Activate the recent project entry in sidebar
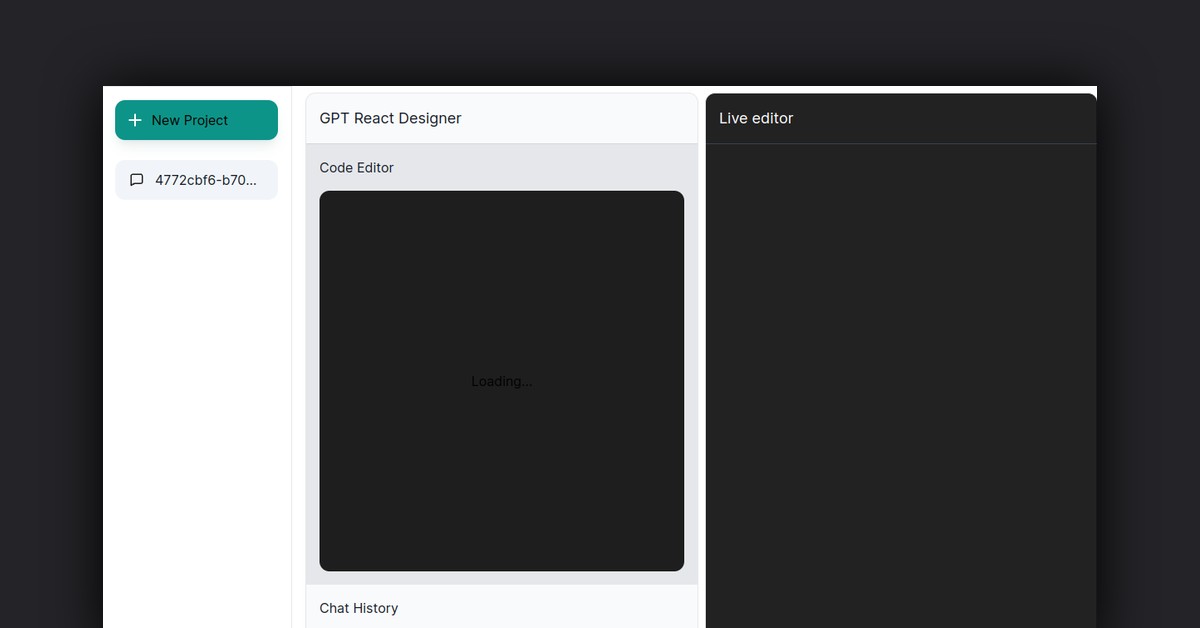 [196, 179]
